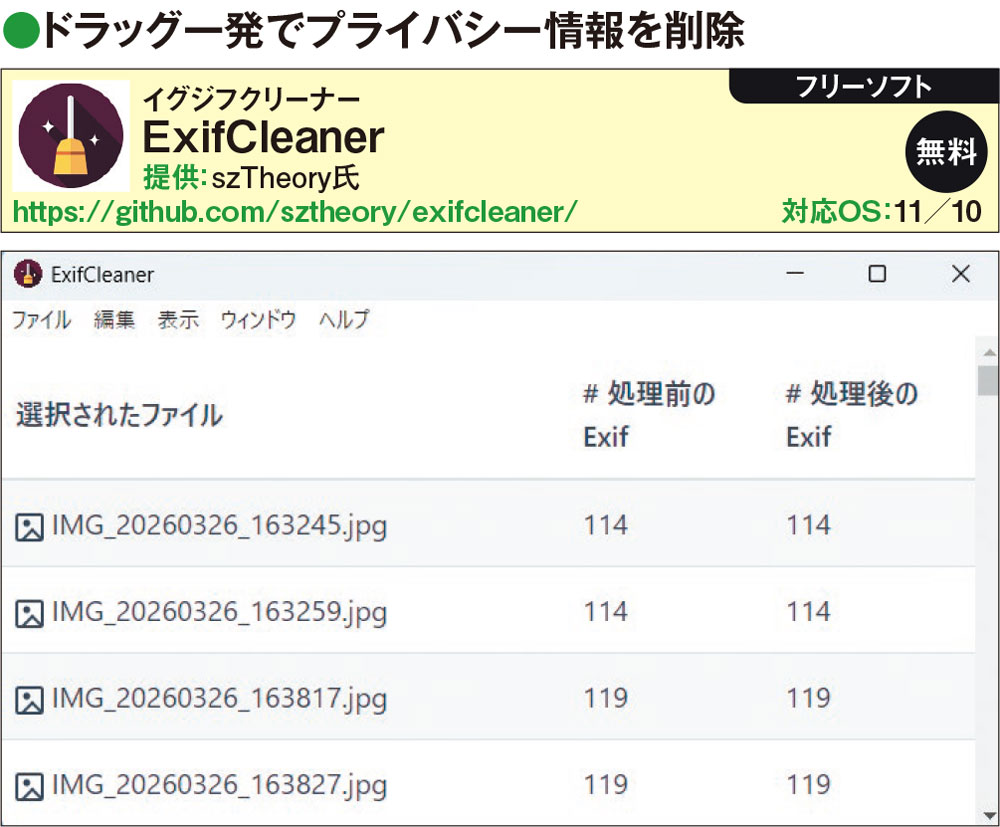Click before-Exif value 114 for IMG_20260326_163259.jpg
The width and height of the screenshot is (1000, 827).
(606, 612)
